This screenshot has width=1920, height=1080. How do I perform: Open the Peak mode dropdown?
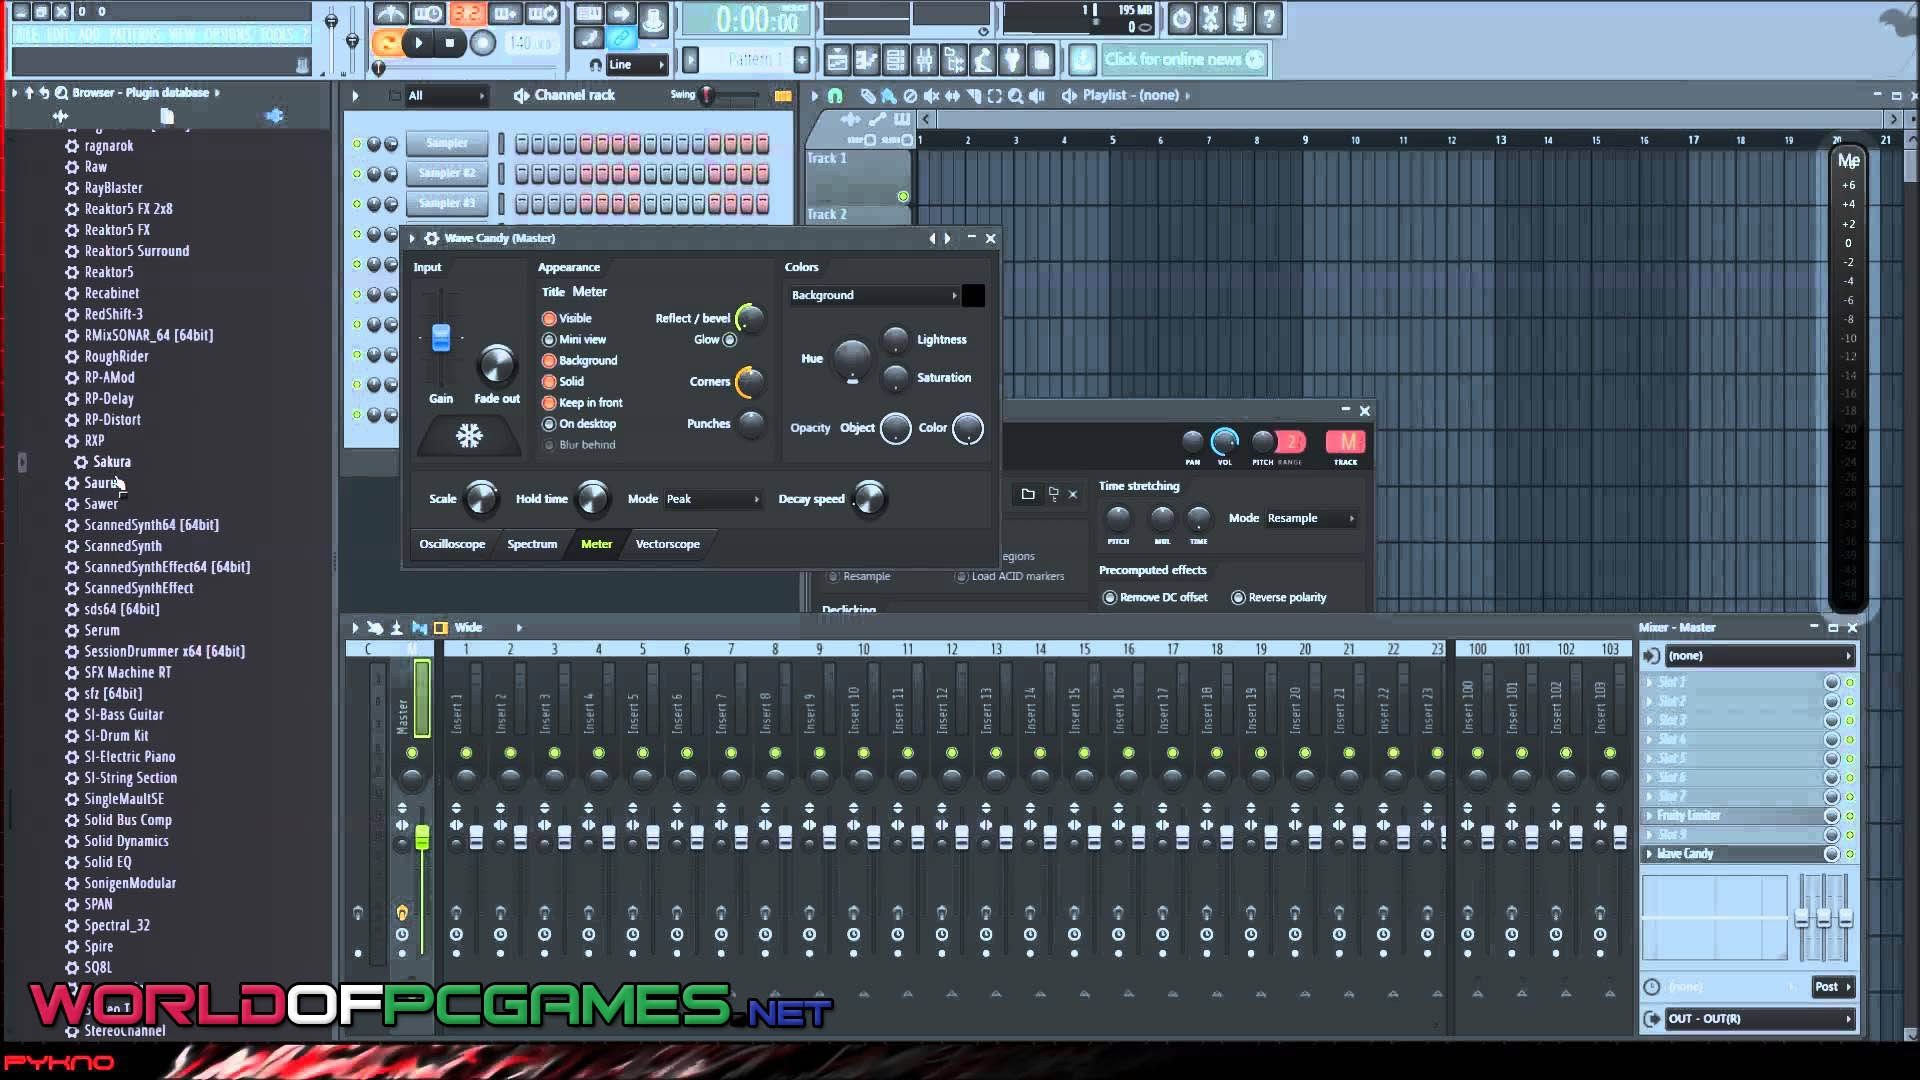713,499
